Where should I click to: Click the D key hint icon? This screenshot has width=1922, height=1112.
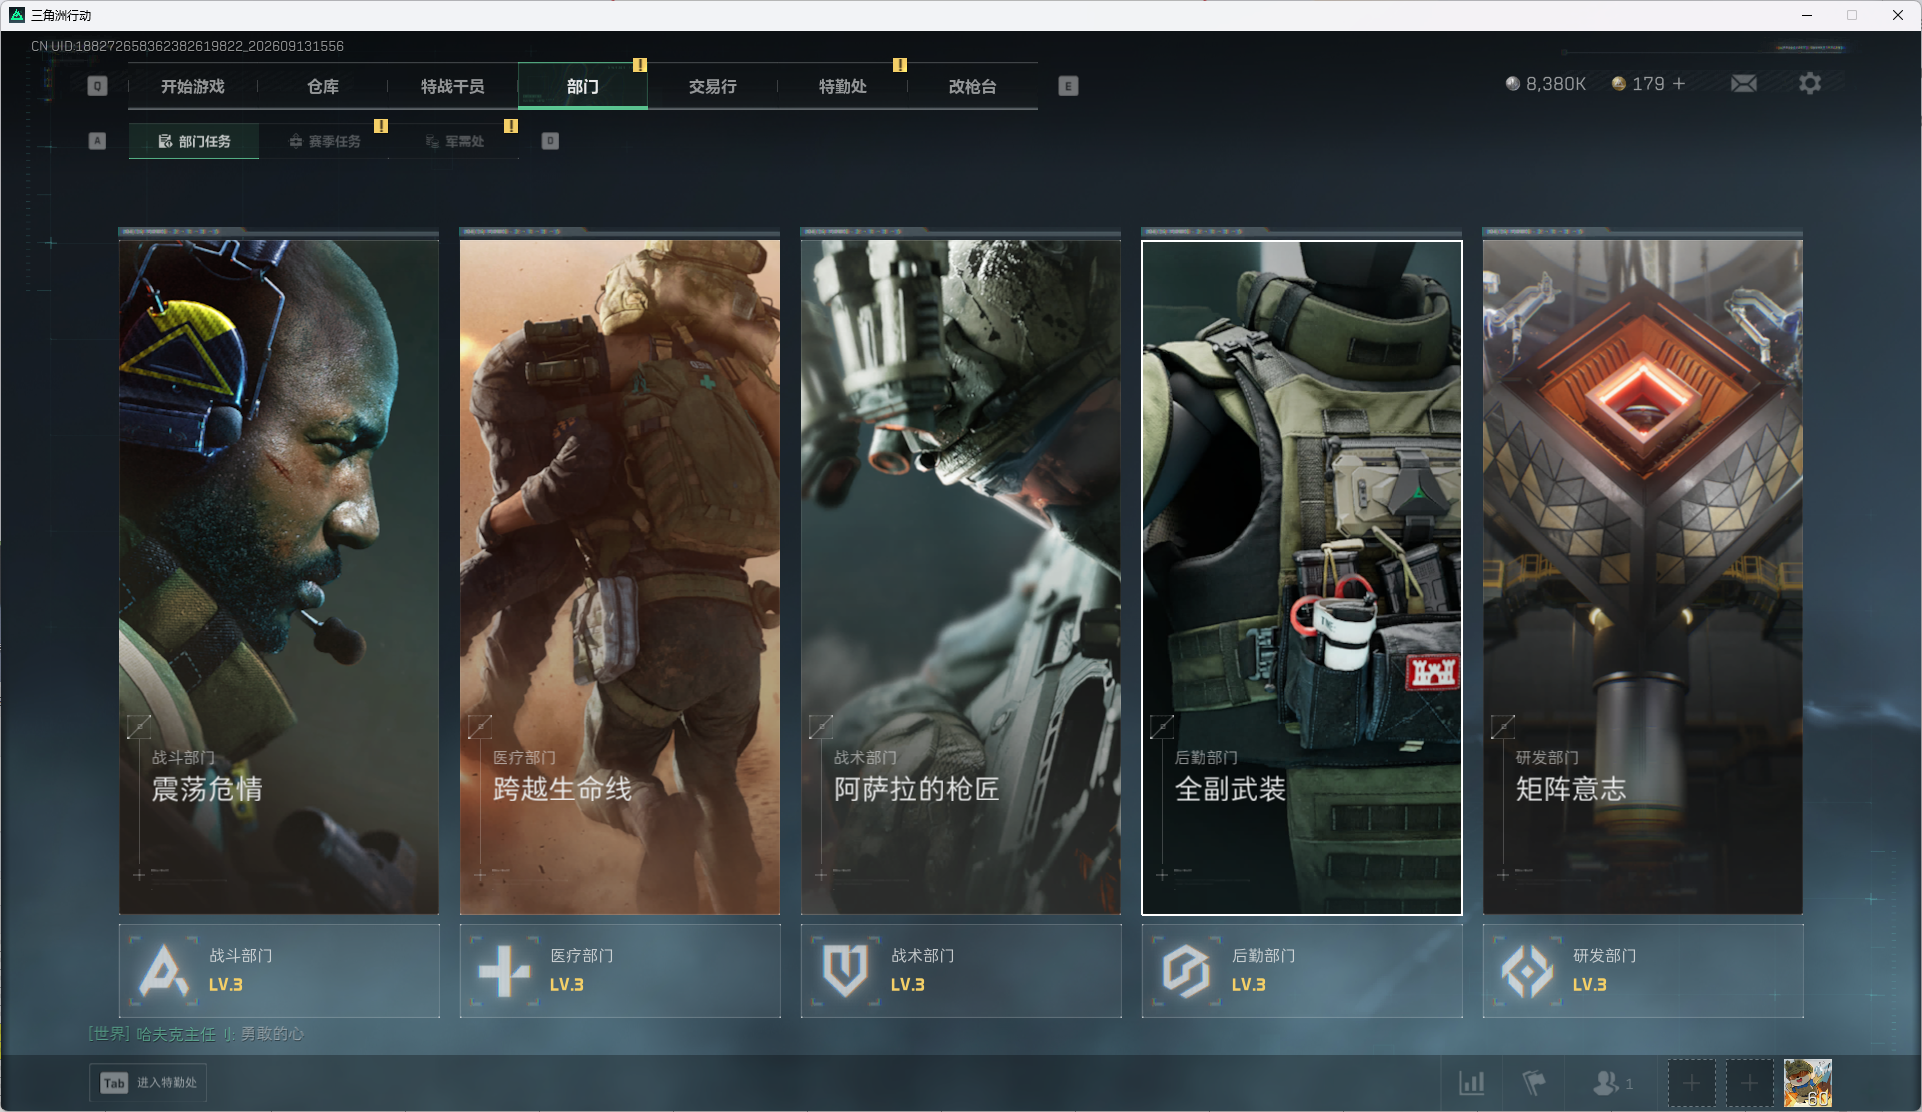click(x=550, y=141)
